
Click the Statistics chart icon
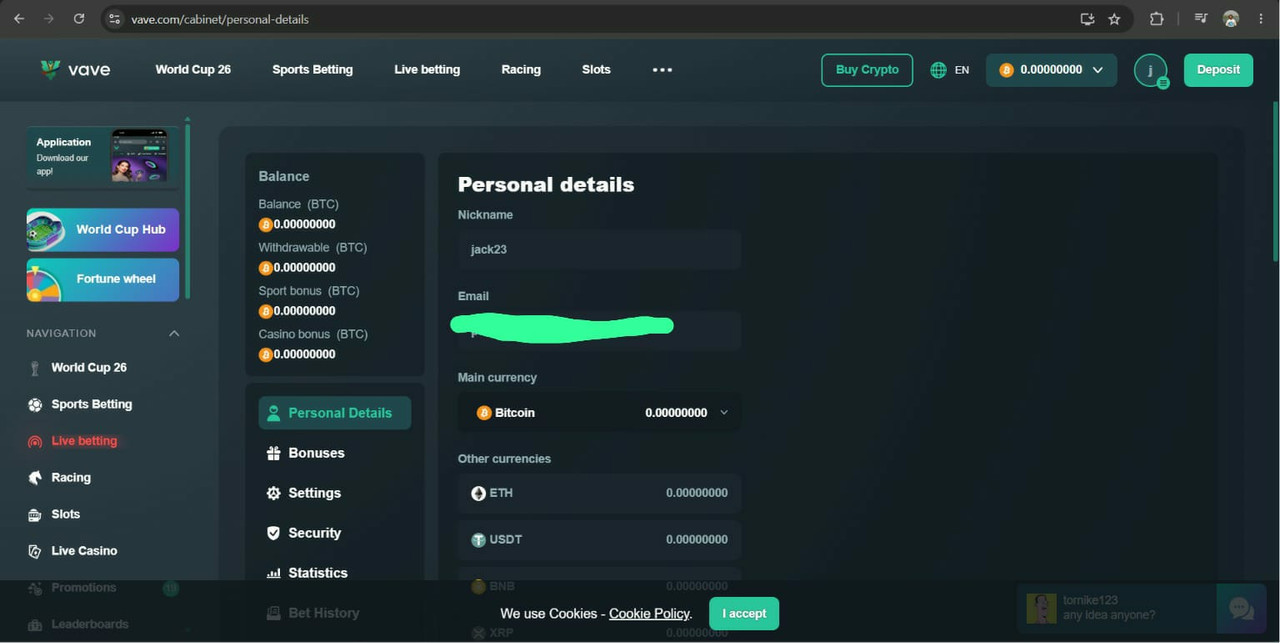pyautogui.click(x=273, y=573)
